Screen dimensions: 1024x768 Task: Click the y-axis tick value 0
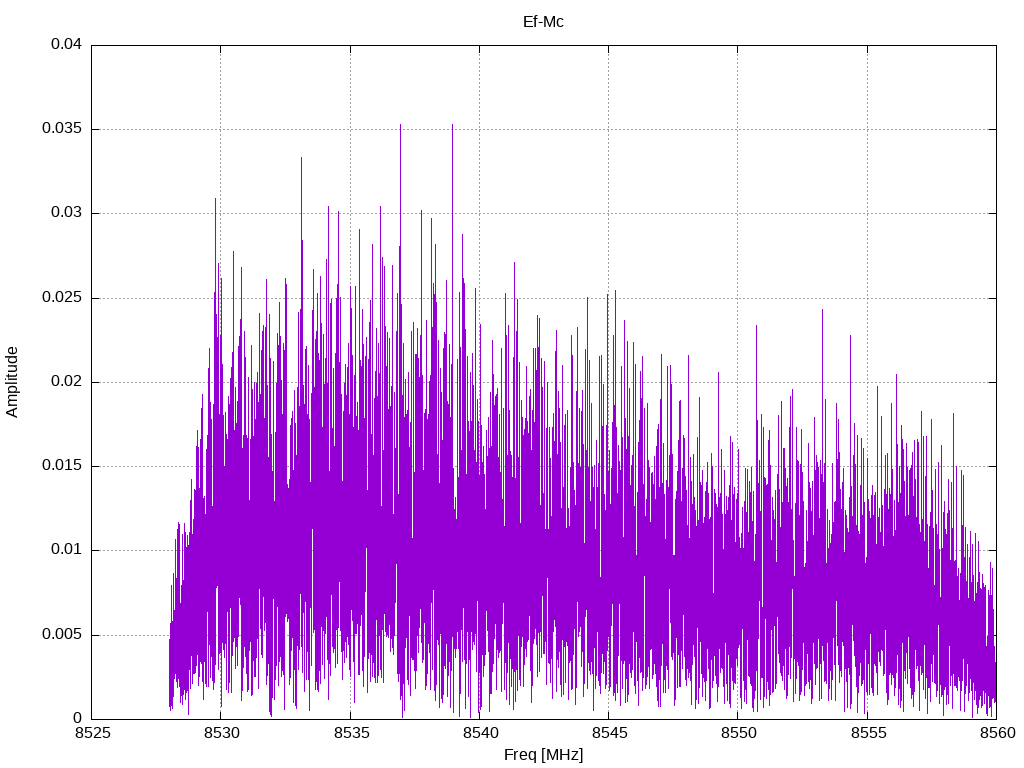point(78,718)
